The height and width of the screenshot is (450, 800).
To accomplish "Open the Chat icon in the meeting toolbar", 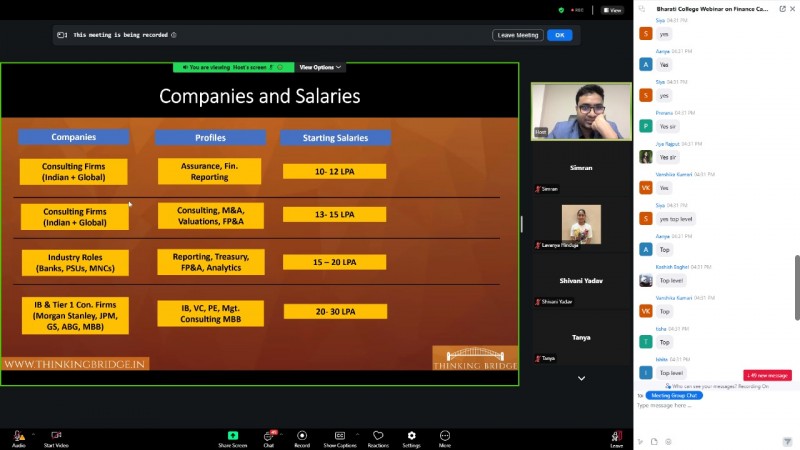I will click(x=268, y=436).
